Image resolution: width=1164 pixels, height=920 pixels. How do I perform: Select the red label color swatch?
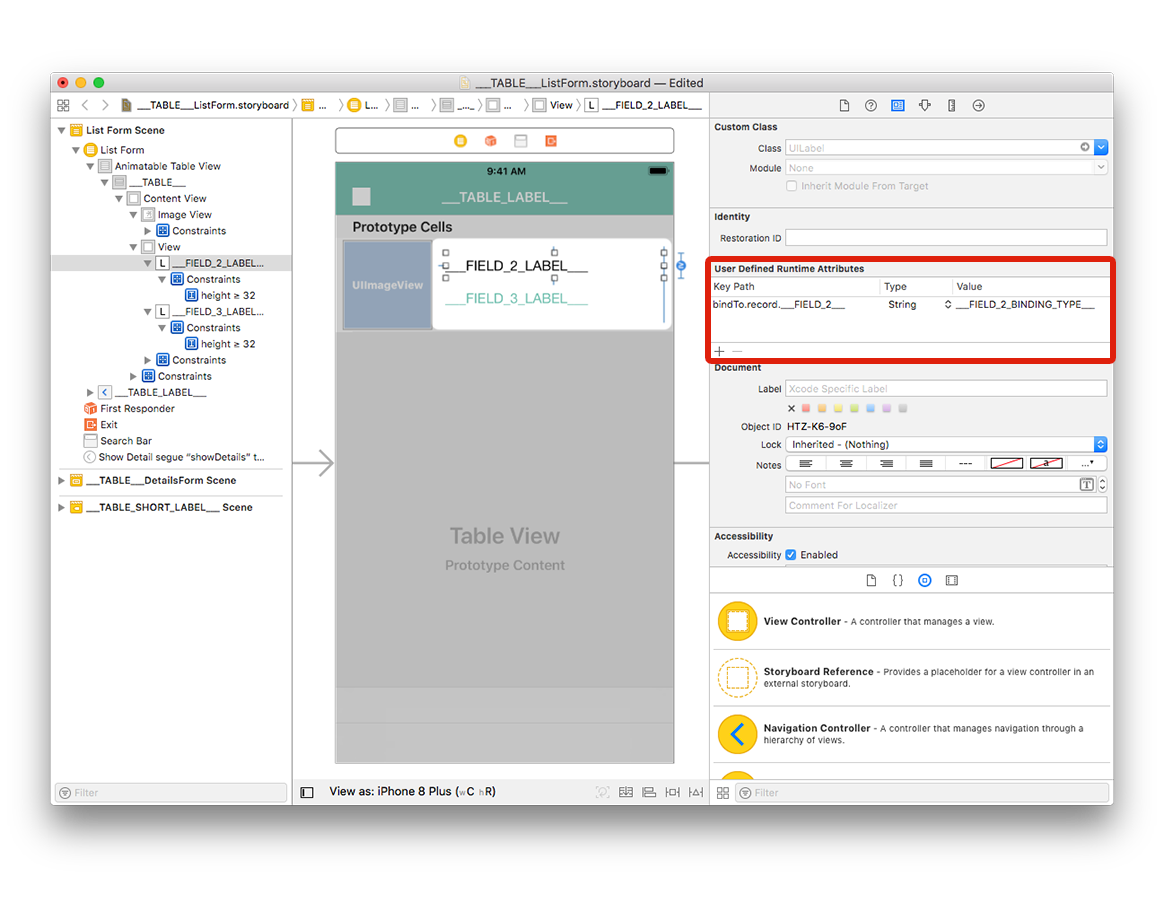pyautogui.click(x=806, y=408)
